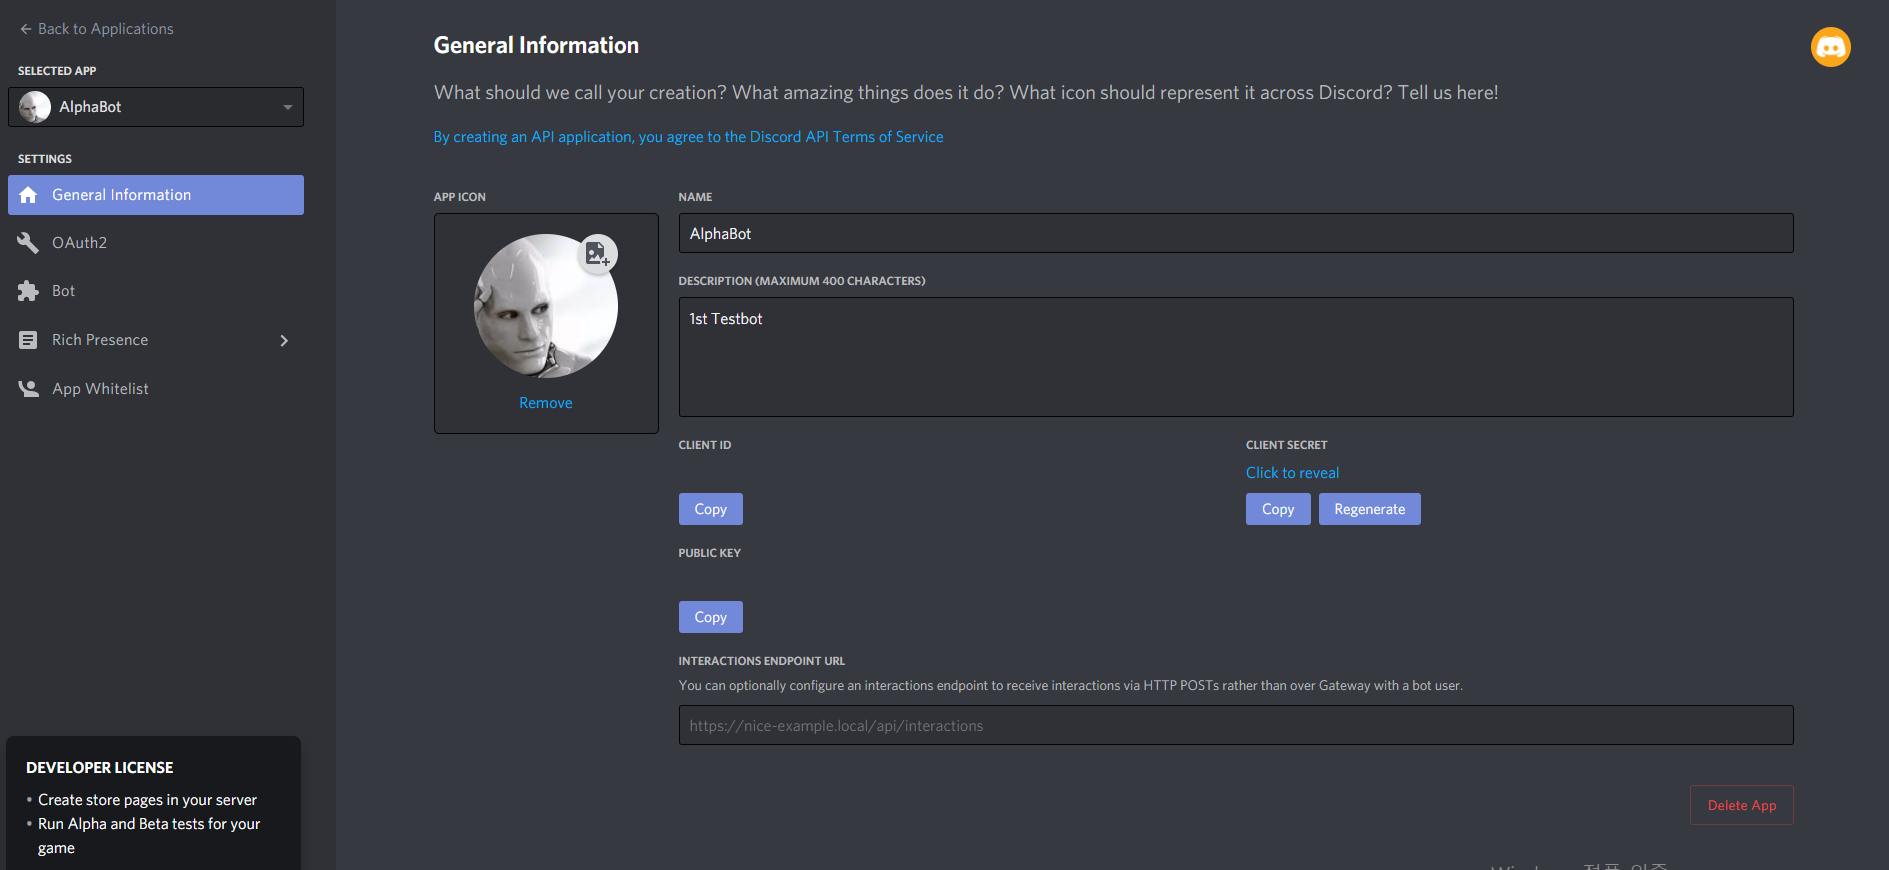Click the General Information page heading
The height and width of the screenshot is (870, 1889).
pyautogui.click(x=536, y=45)
